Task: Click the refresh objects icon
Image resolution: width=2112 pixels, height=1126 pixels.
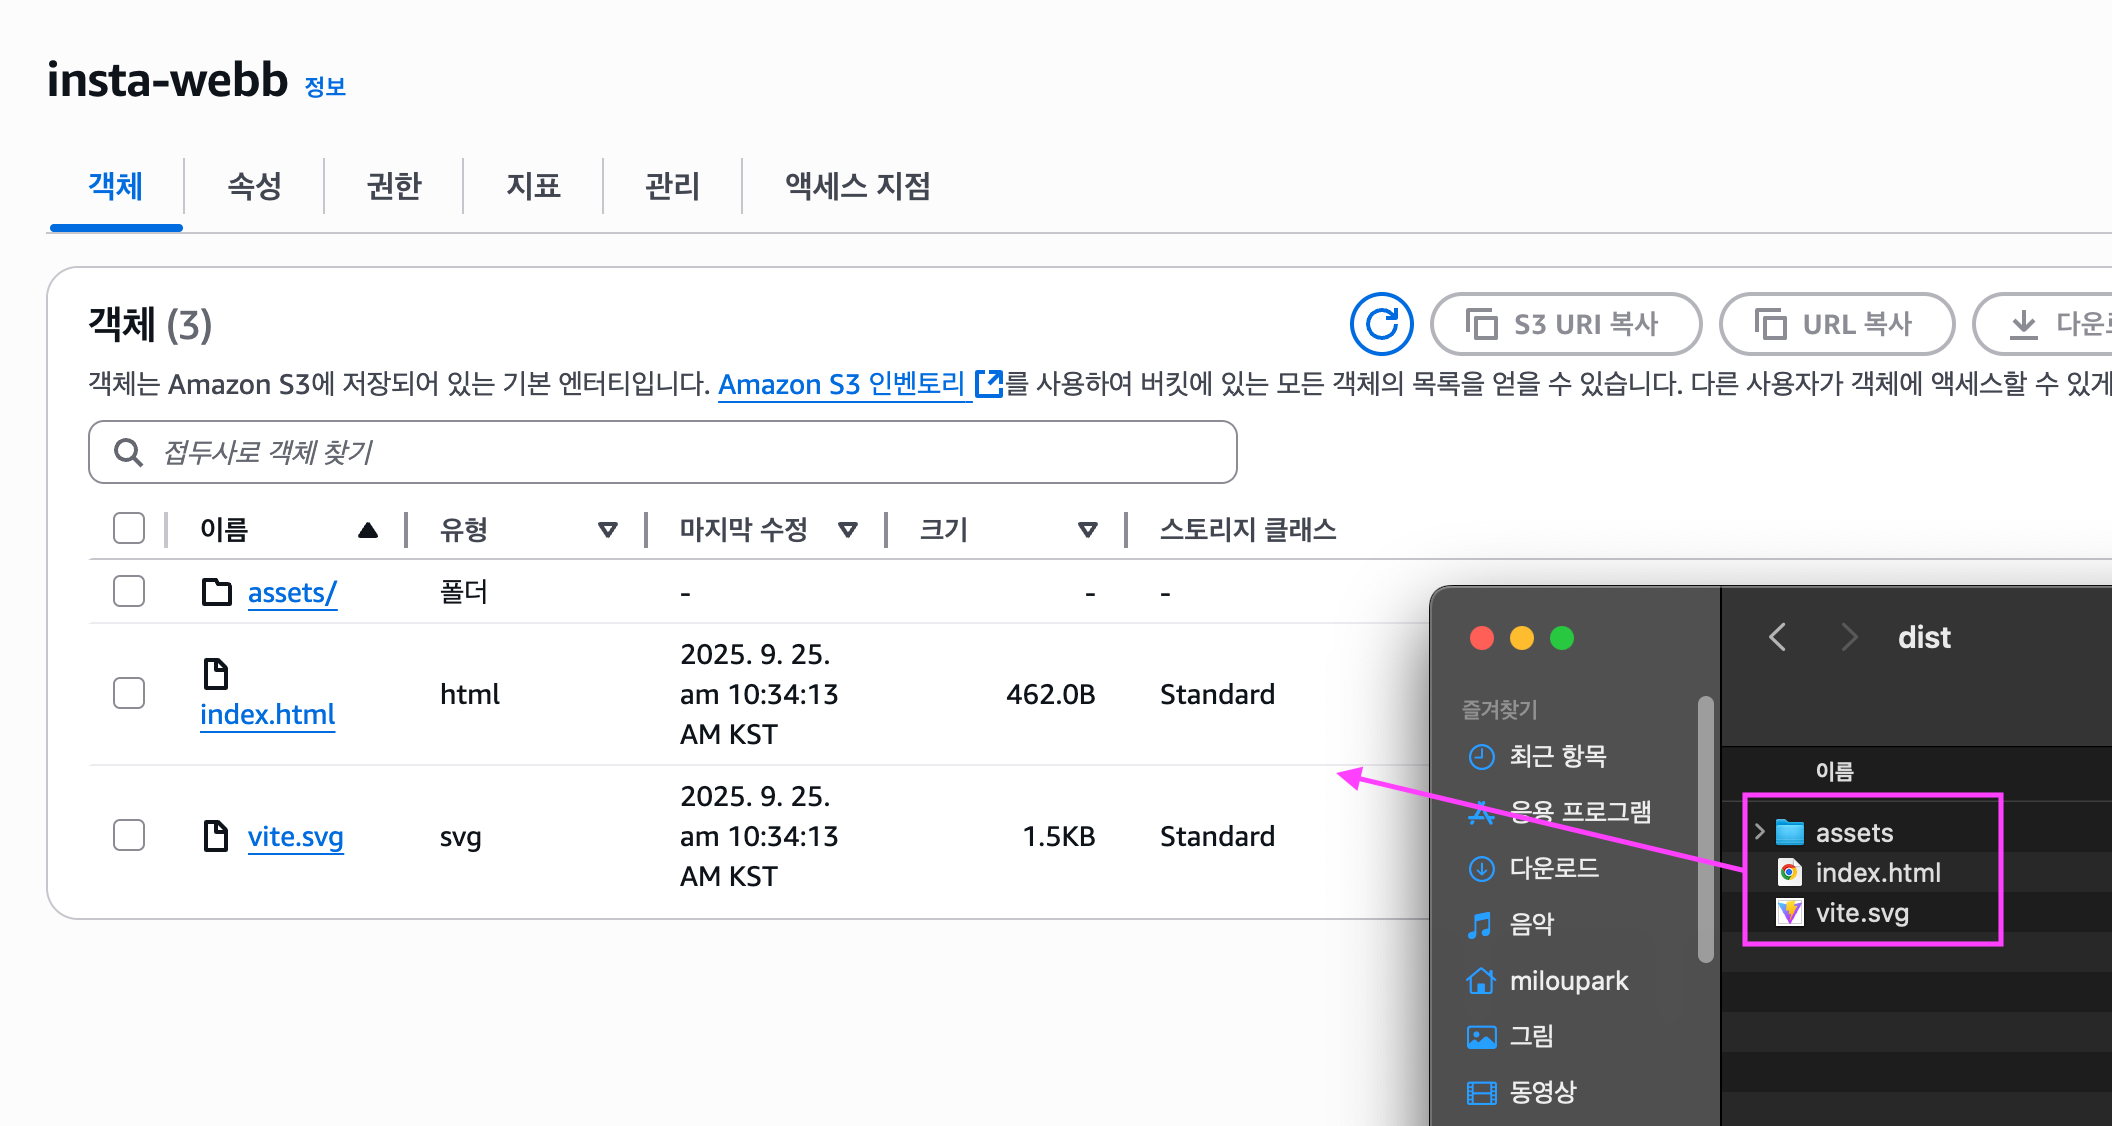Action: pyautogui.click(x=1381, y=323)
